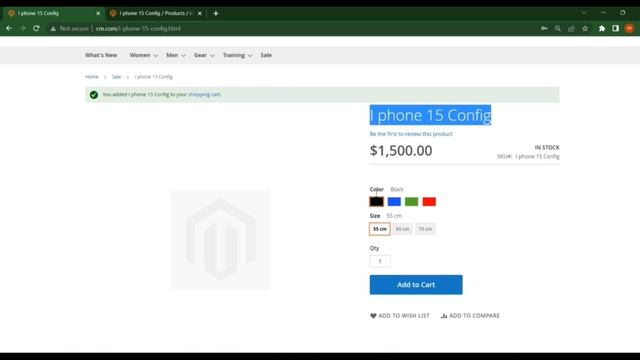
Task: Expand the Men dropdown chevron
Action: tap(183, 56)
